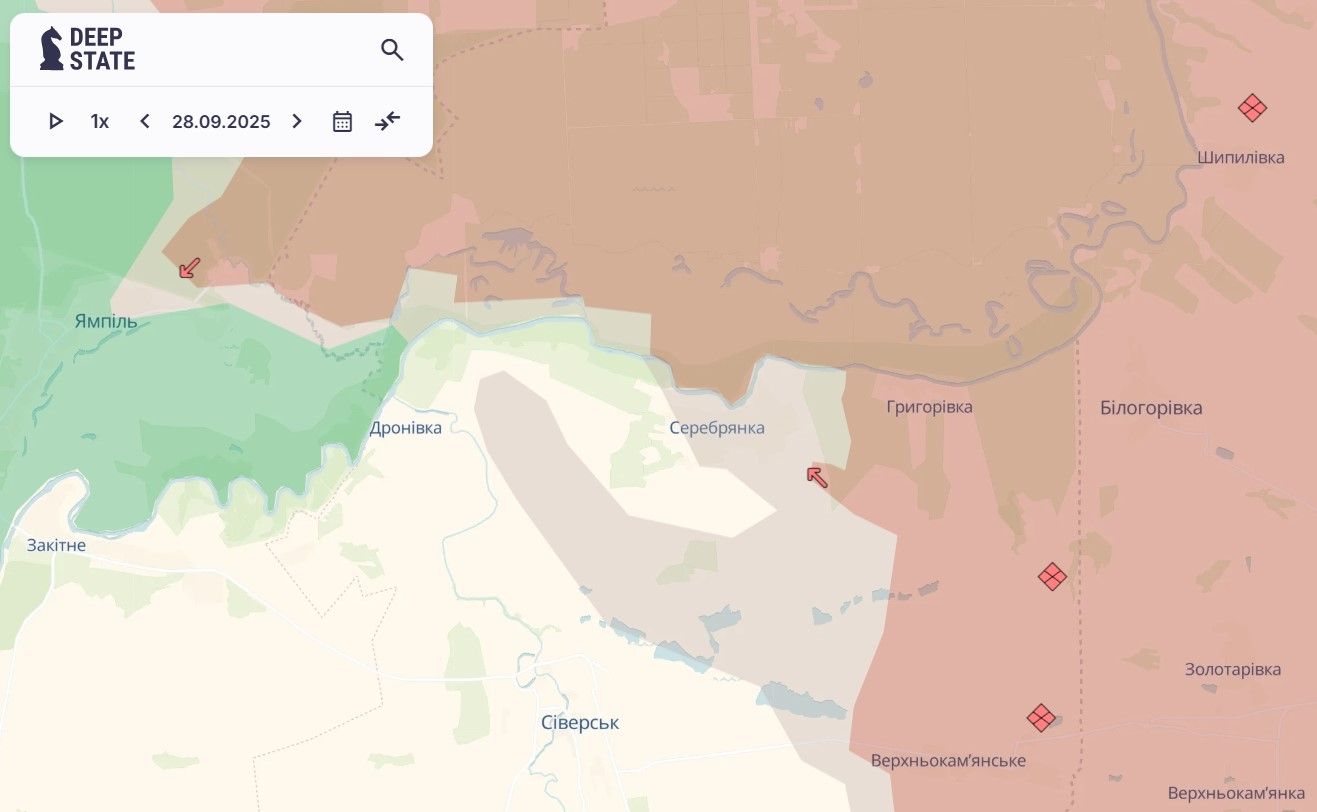
Task: Select the Білогорівка settlement label
Action: [1151, 407]
